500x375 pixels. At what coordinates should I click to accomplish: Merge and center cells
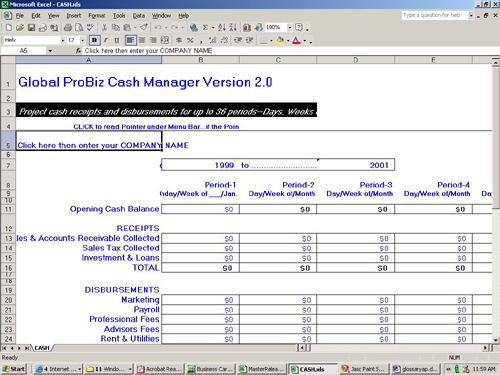165,41
